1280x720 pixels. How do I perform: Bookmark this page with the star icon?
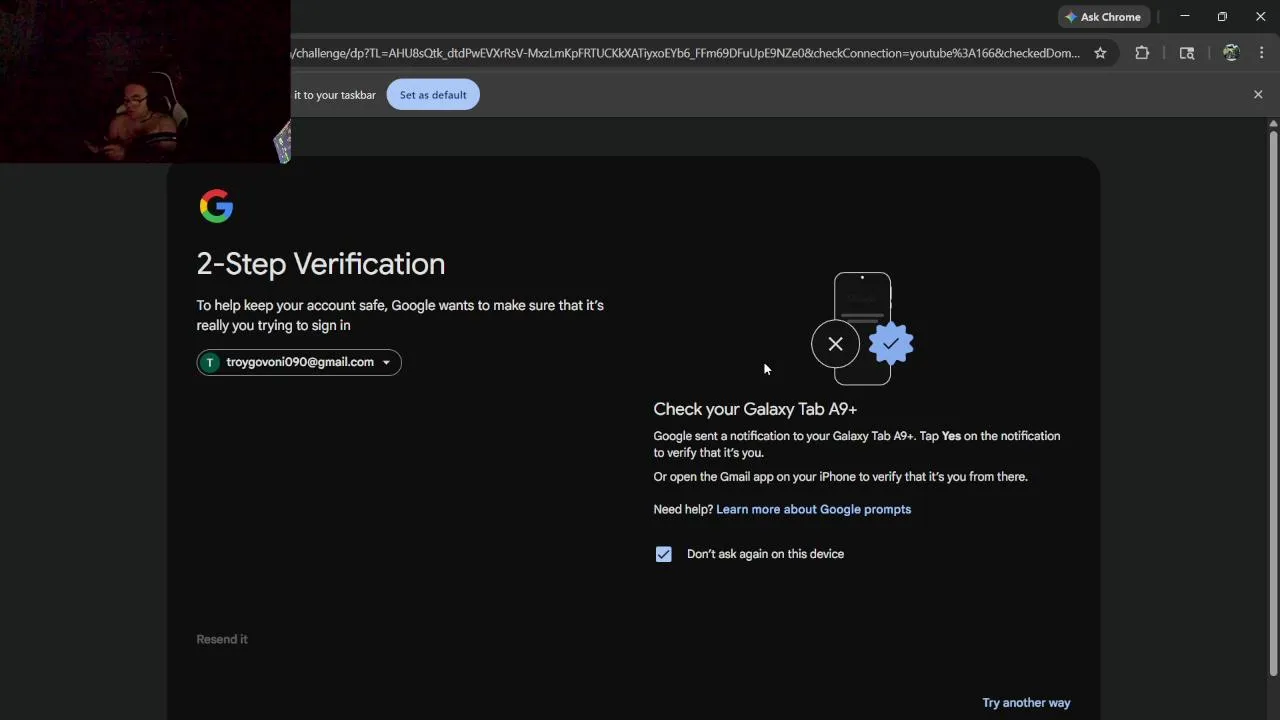click(x=1100, y=53)
